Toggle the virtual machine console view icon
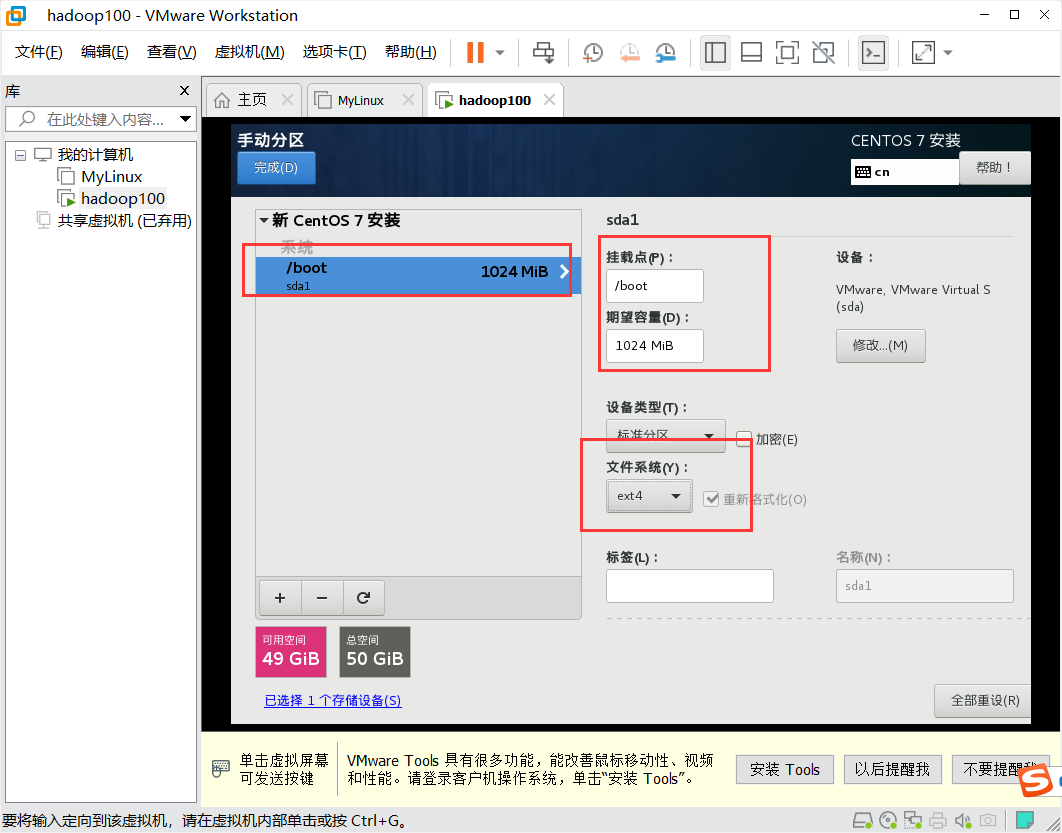Viewport: 1062px width, 833px height. pos(873,53)
